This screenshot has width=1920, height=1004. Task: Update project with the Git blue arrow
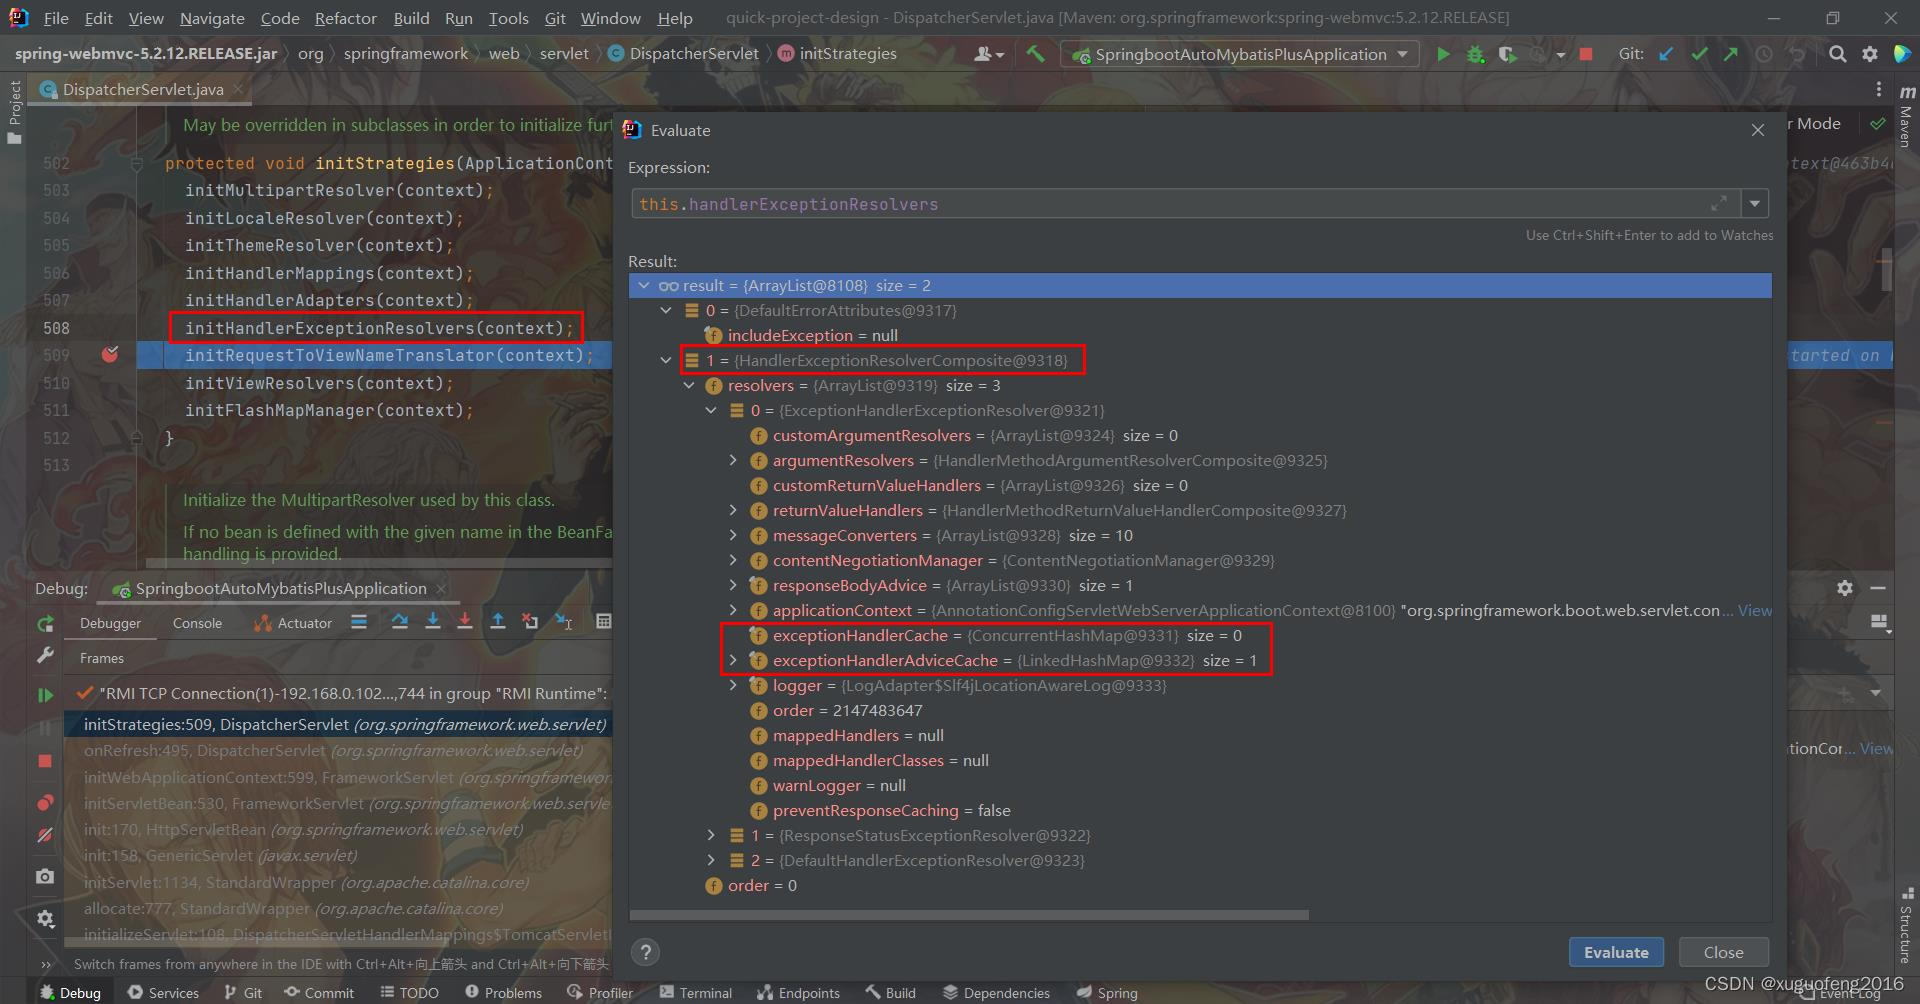click(x=1666, y=54)
